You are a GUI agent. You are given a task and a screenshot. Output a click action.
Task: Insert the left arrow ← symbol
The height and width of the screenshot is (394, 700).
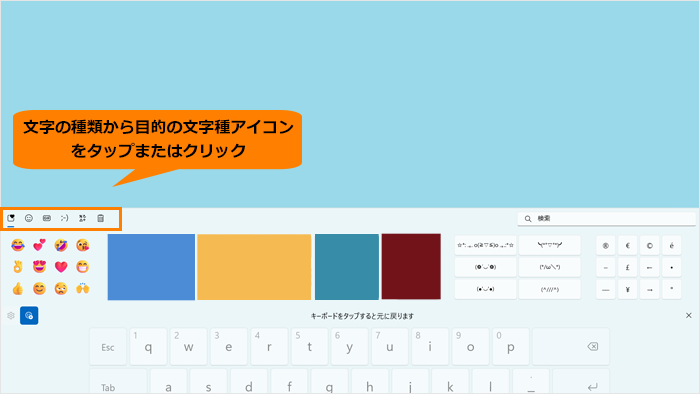coord(650,267)
